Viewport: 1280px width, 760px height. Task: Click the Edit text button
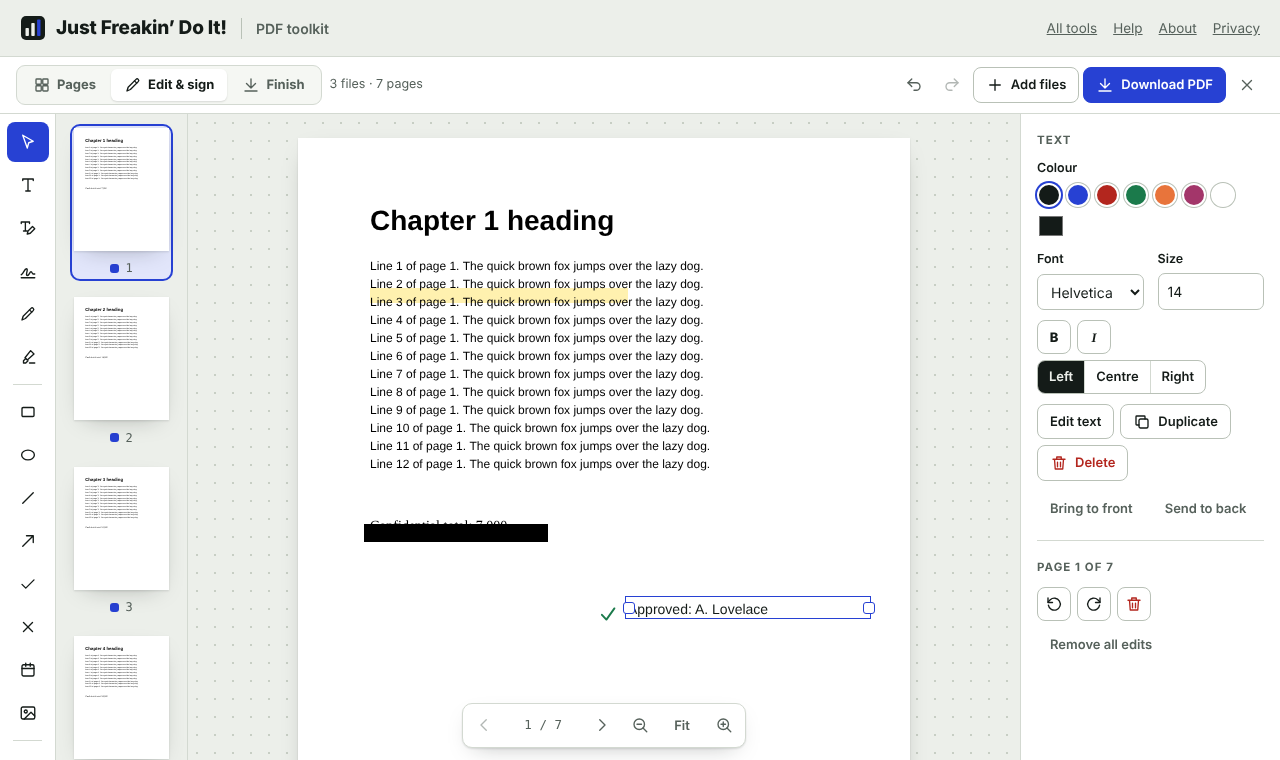click(1075, 421)
